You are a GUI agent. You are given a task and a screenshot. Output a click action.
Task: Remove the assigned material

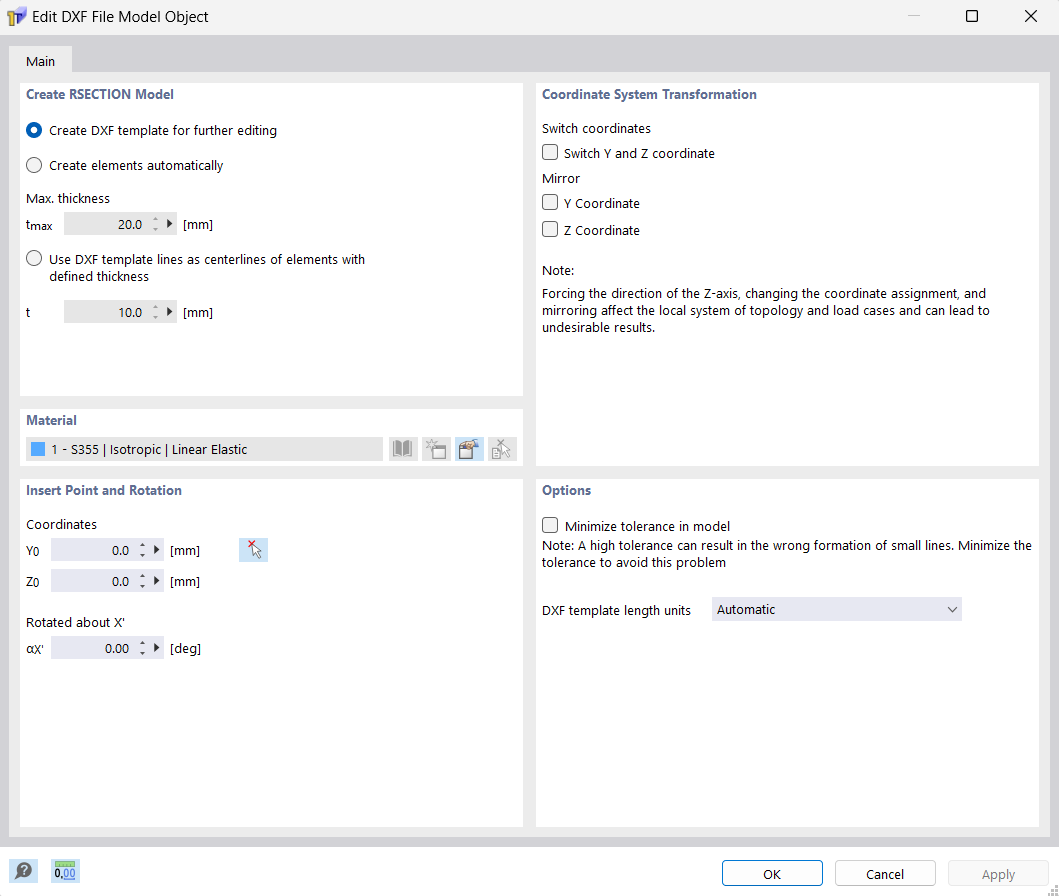point(501,448)
